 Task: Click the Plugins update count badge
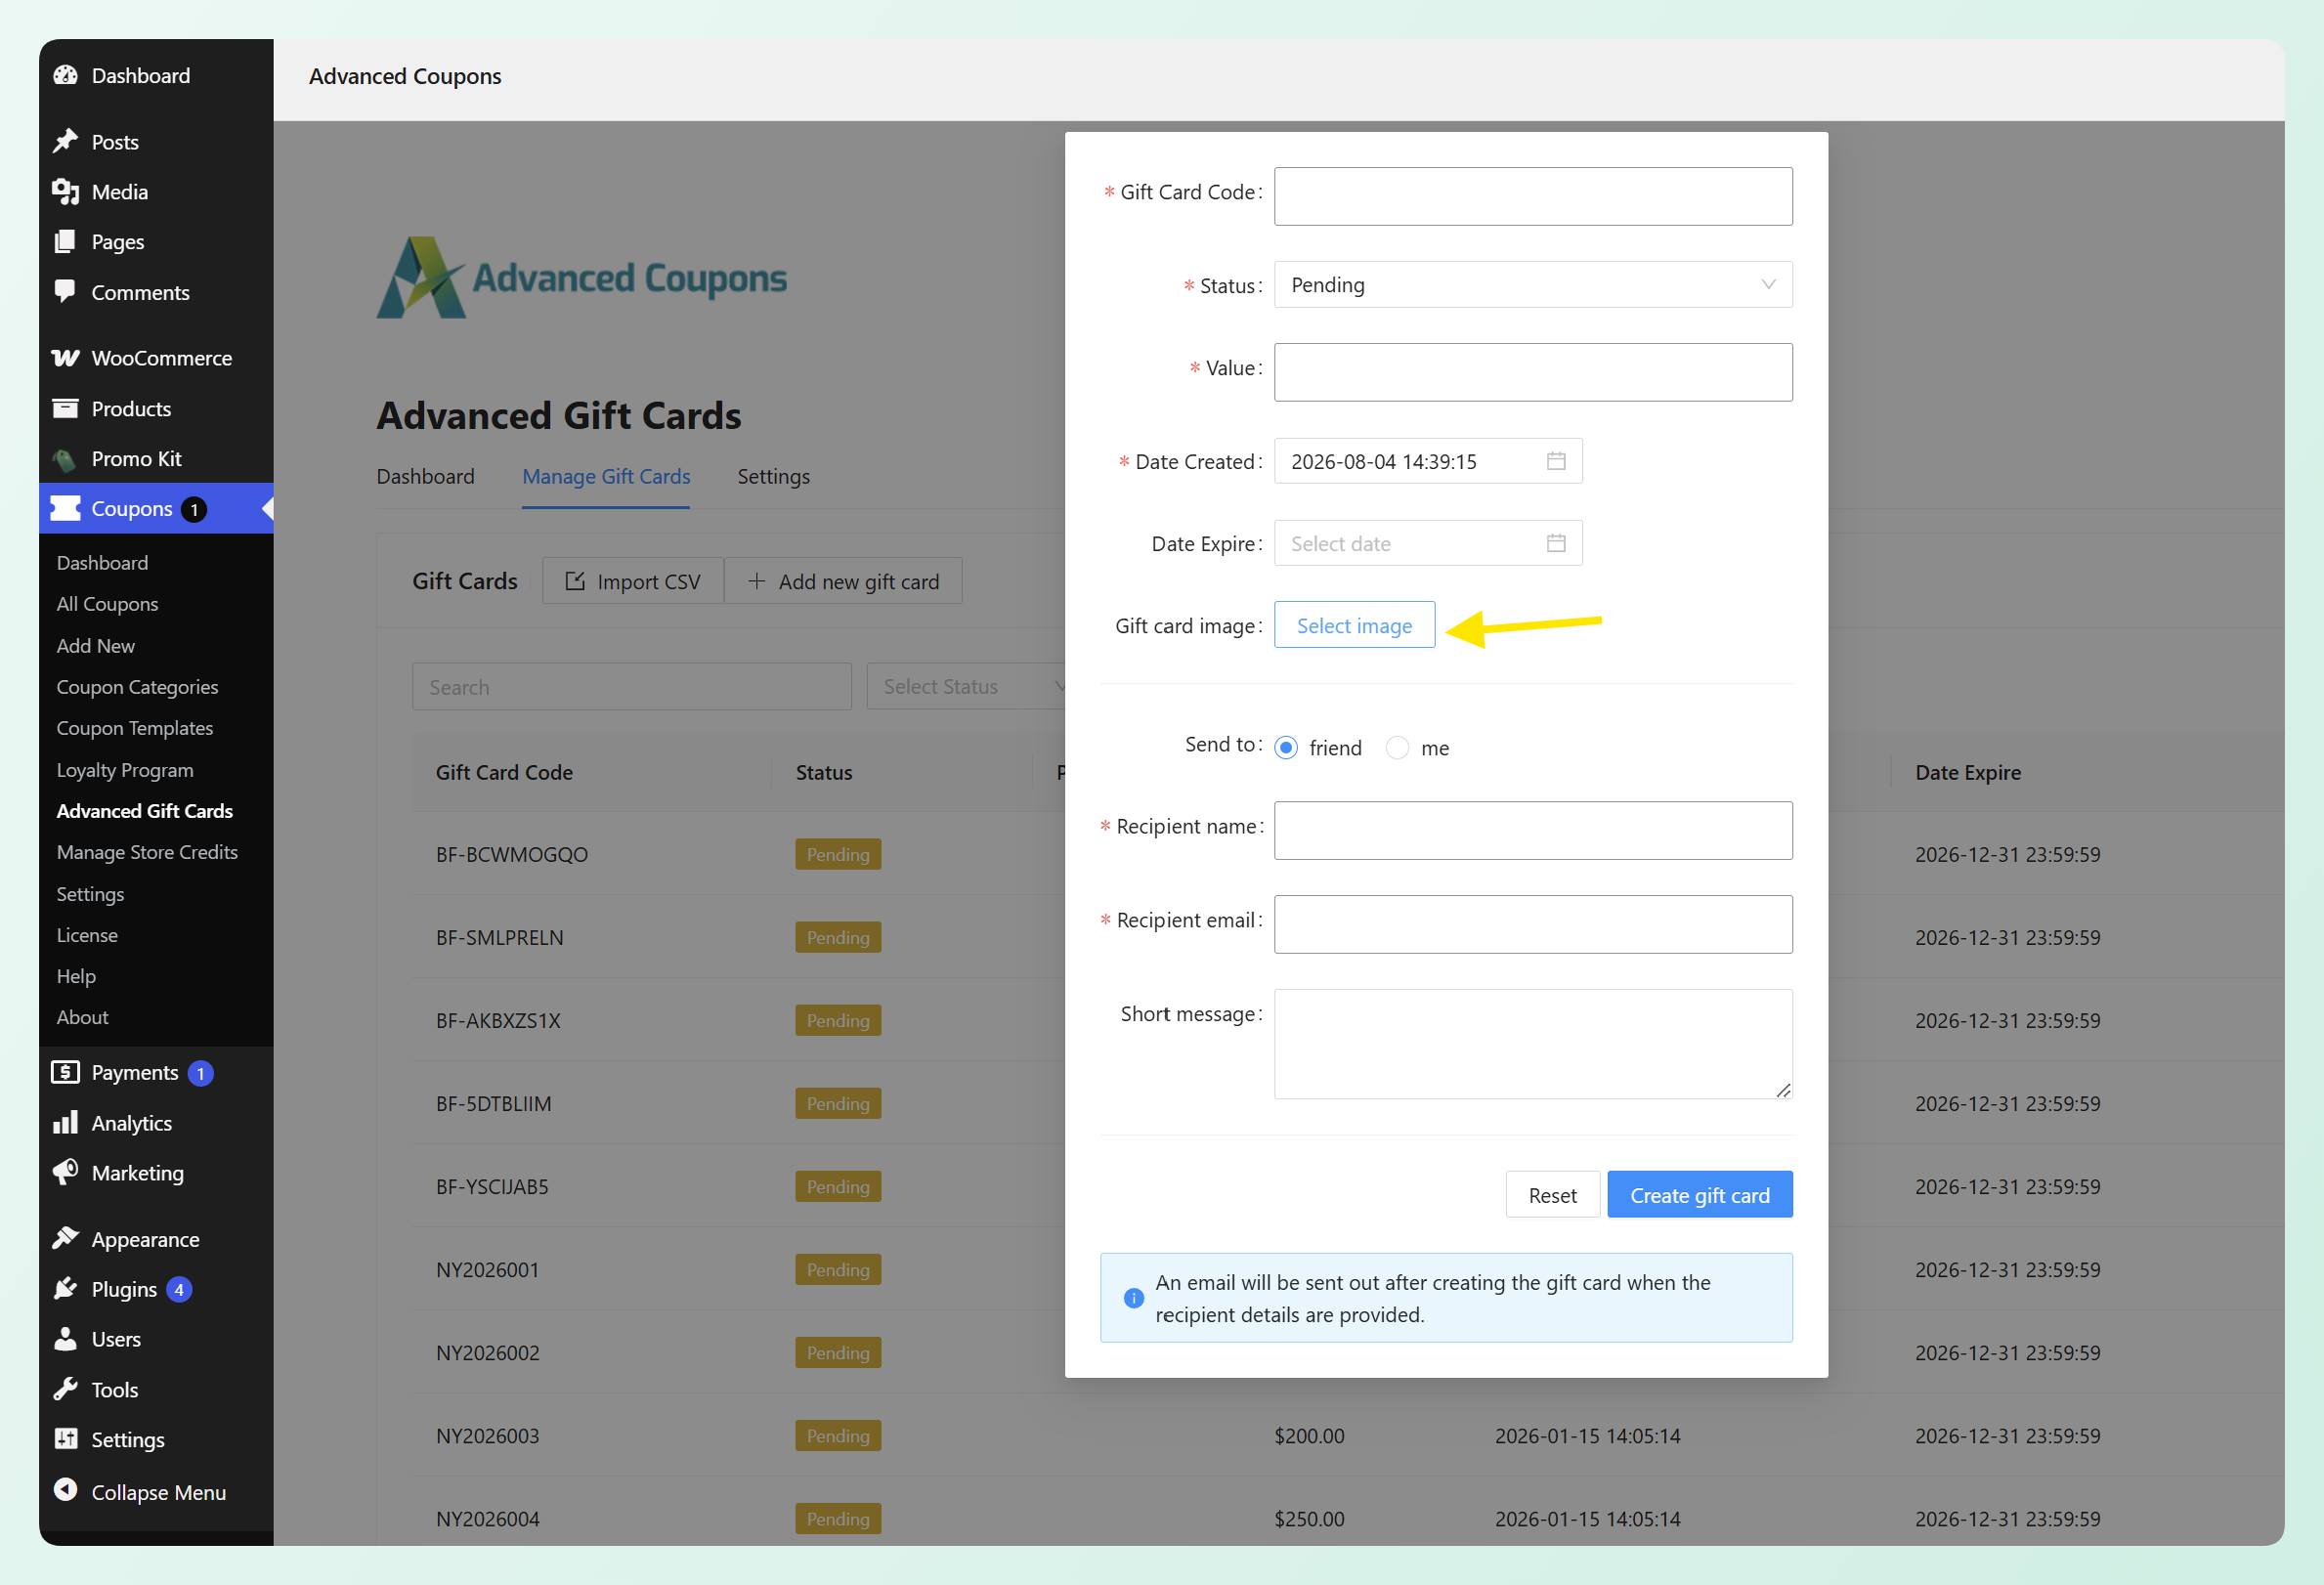179,1289
